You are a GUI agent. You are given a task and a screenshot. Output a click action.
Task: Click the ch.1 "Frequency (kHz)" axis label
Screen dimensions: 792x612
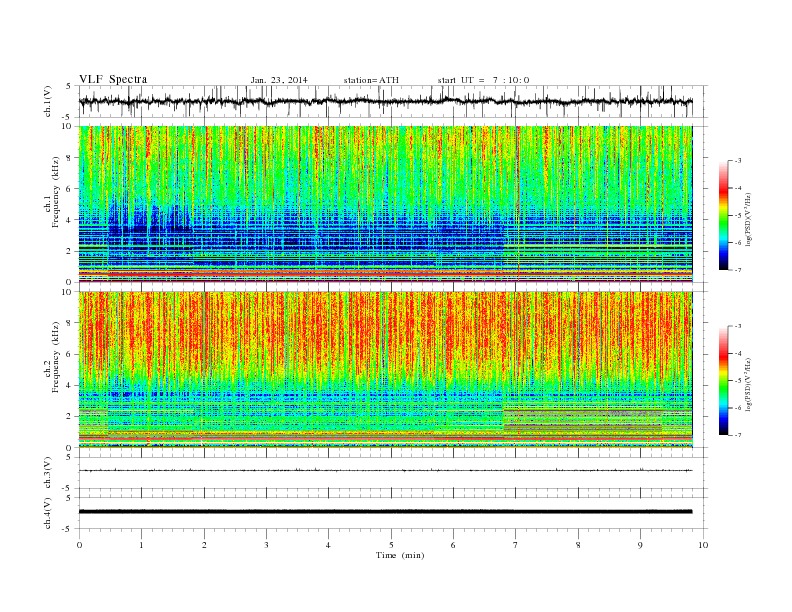pos(55,192)
